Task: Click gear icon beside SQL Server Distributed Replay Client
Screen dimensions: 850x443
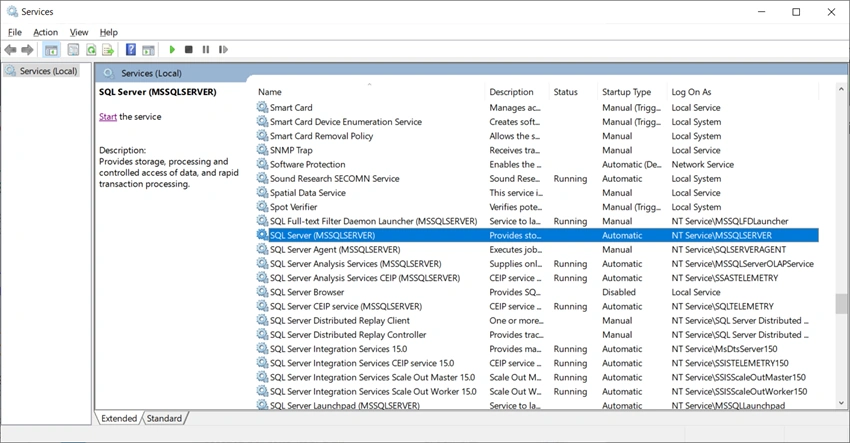Action: (x=262, y=320)
